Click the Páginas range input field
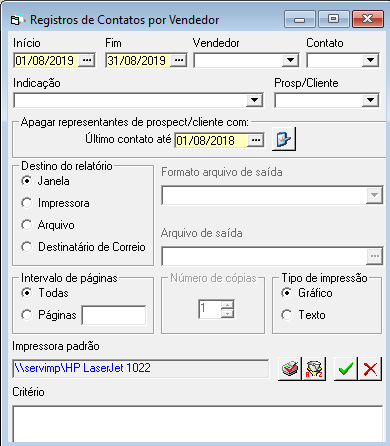 click(114, 315)
